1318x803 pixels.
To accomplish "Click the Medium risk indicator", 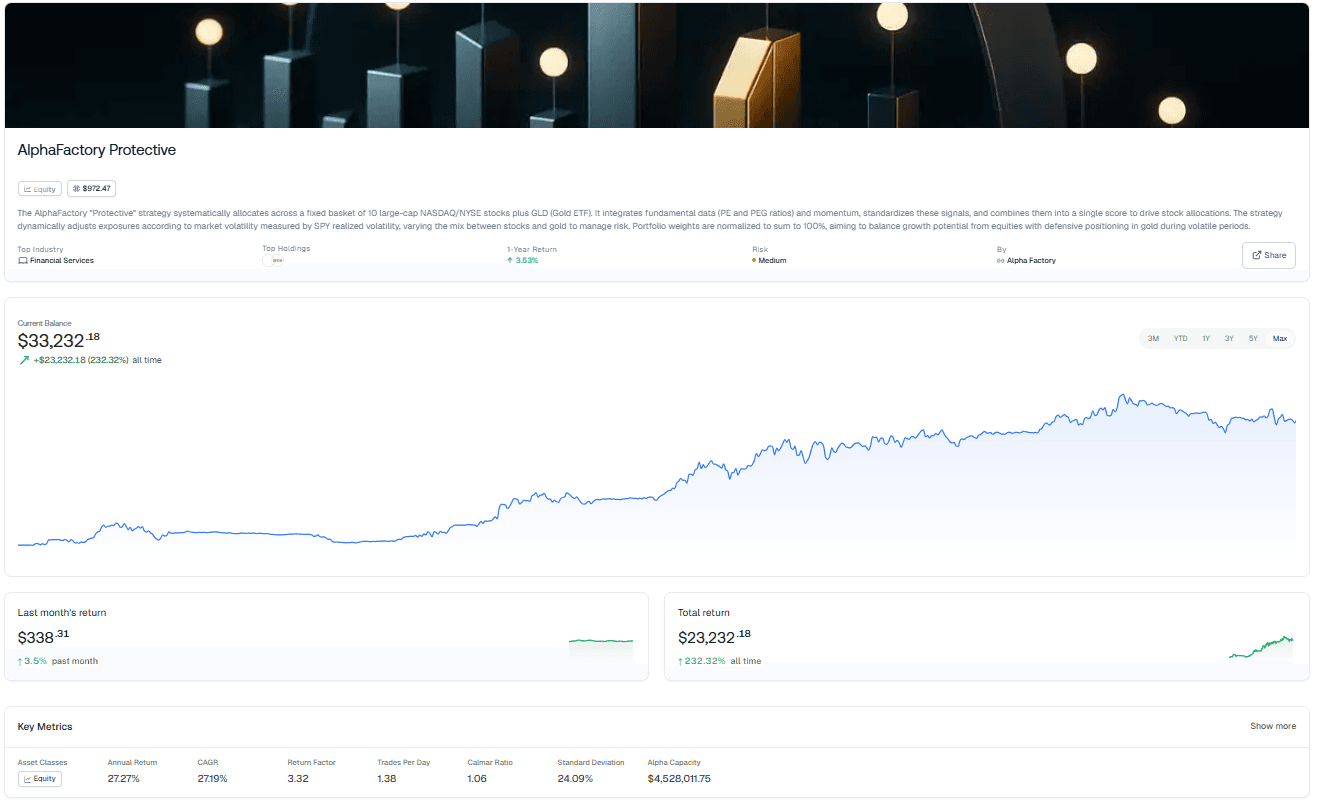I will point(769,261).
